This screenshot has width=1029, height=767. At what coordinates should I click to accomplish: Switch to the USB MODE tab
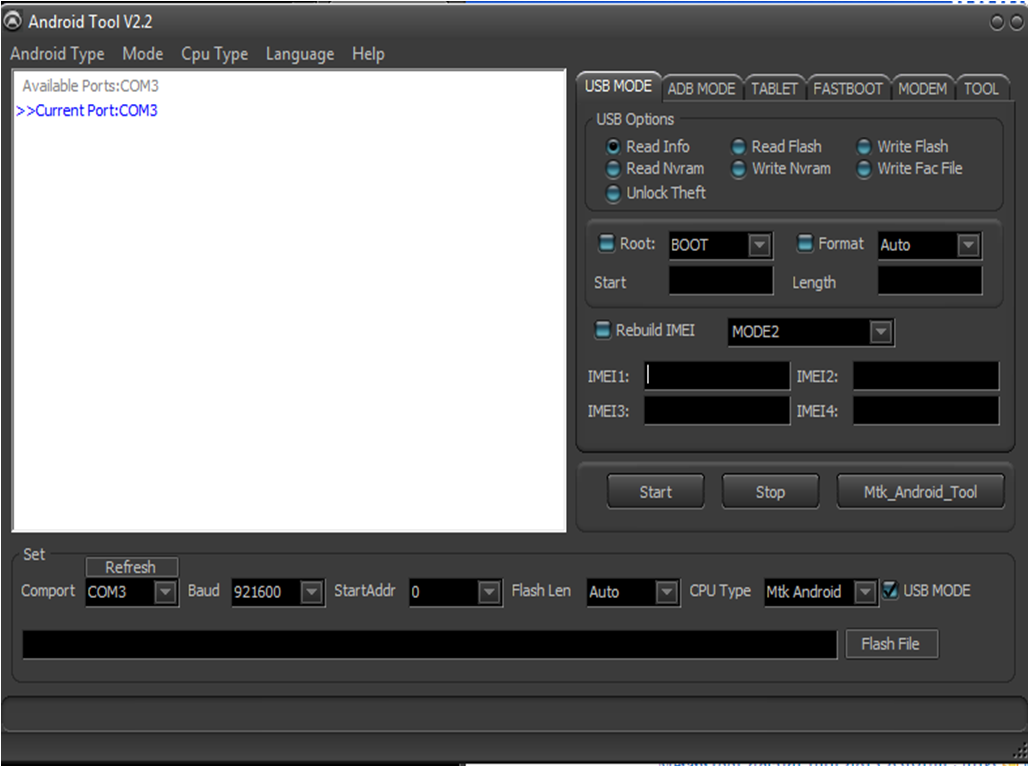pos(618,86)
